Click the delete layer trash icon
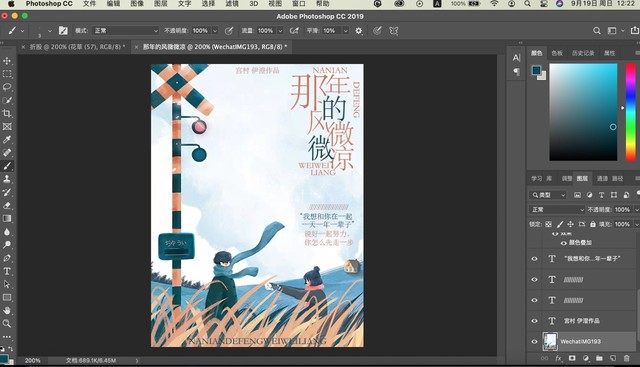The height and width of the screenshot is (367, 640). (627, 358)
